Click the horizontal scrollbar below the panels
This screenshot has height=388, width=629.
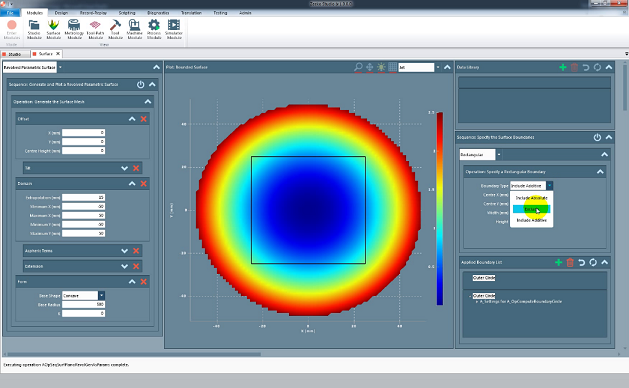[x=134, y=354]
